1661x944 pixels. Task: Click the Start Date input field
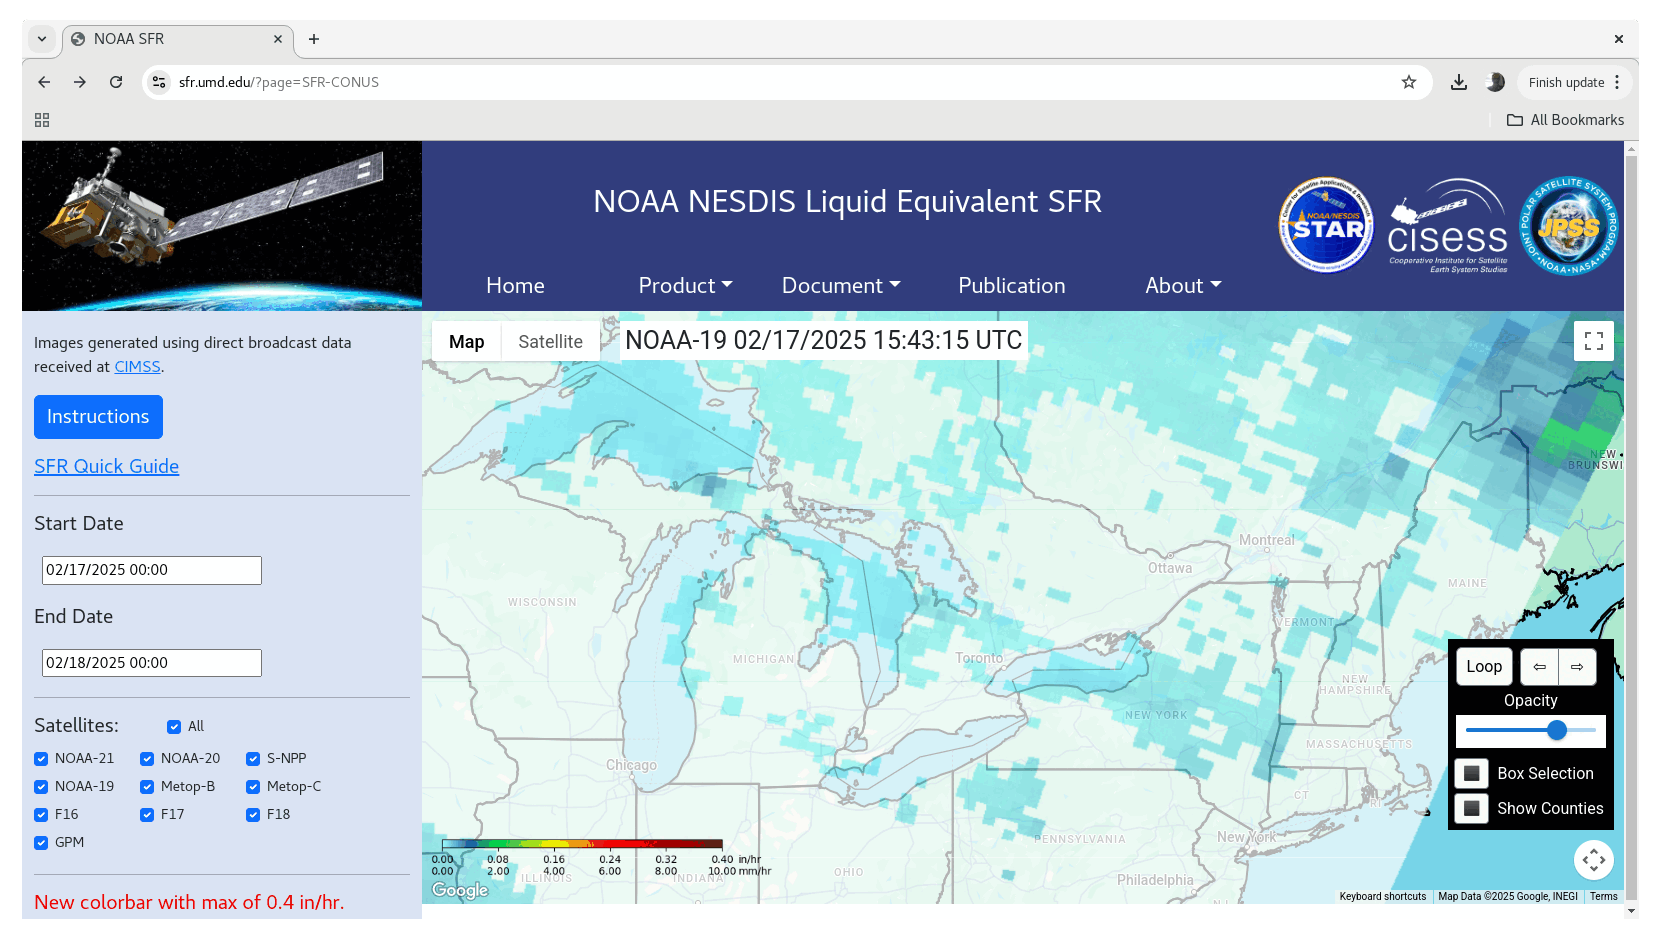(152, 570)
